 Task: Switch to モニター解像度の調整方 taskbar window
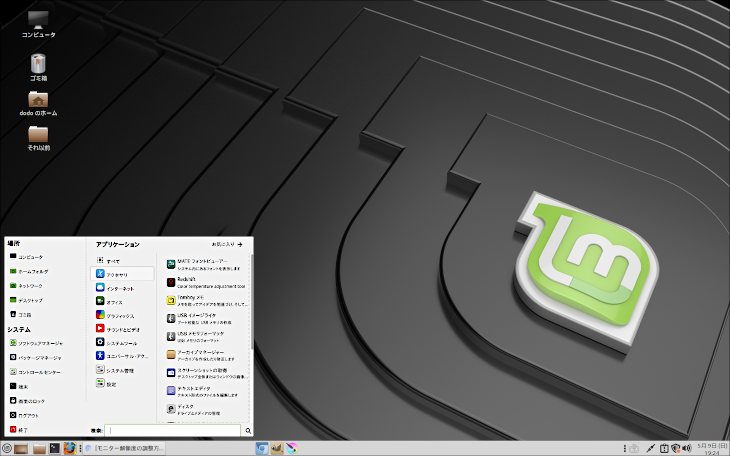[x=124, y=449]
